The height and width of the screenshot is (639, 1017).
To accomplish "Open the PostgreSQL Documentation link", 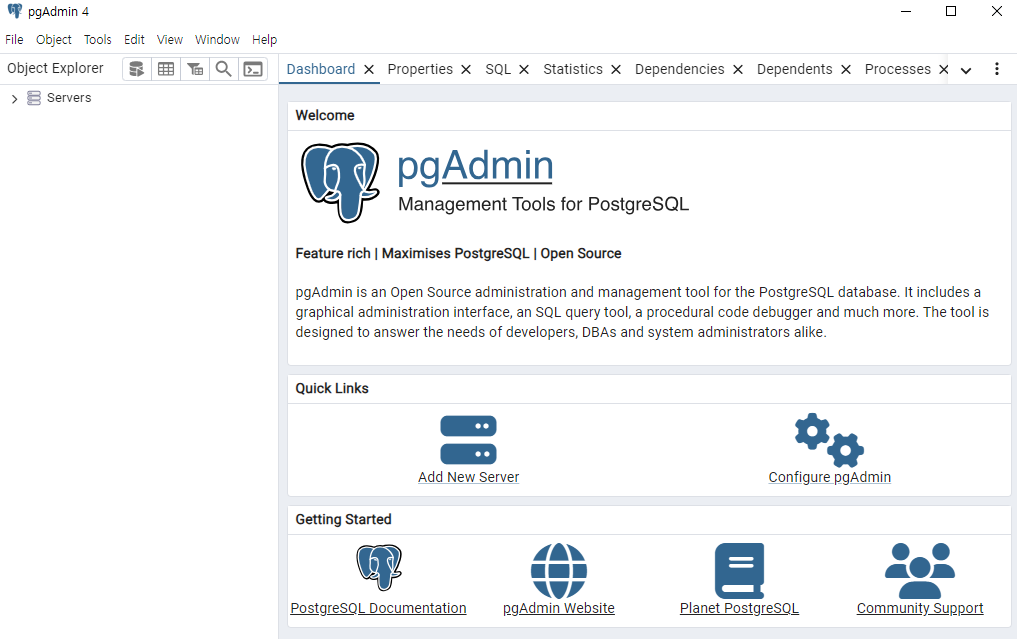I will pos(378,608).
